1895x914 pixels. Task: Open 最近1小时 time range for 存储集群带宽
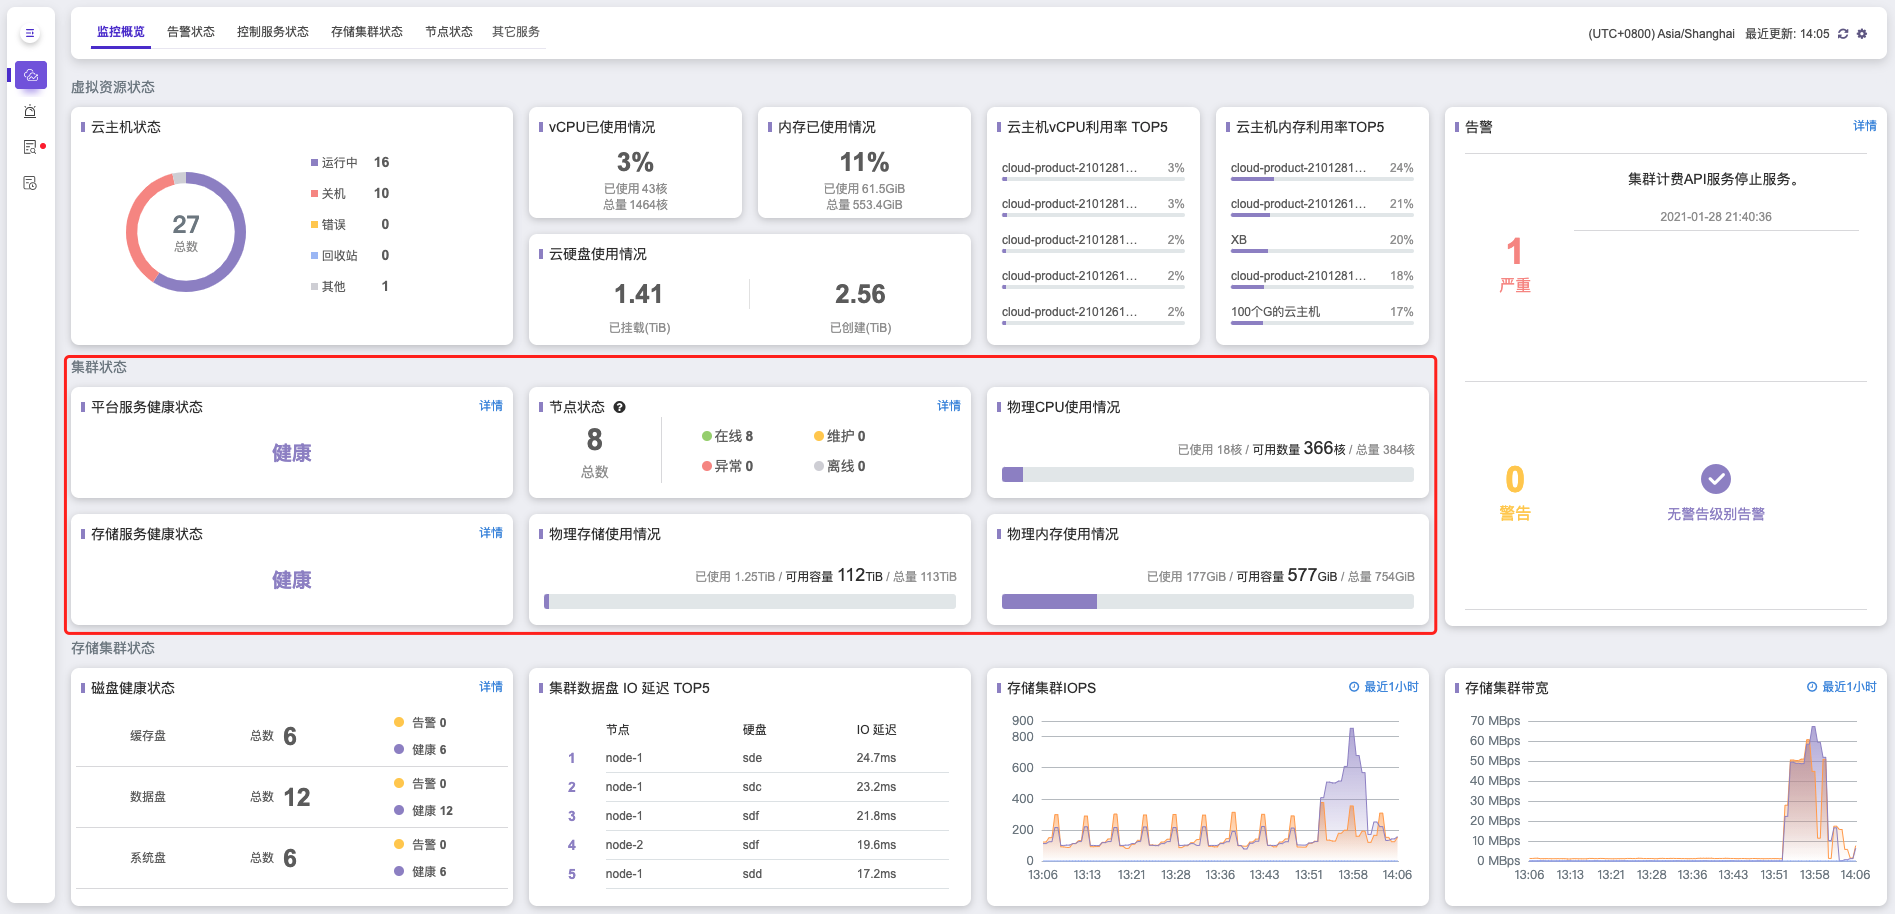[1841, 687]
